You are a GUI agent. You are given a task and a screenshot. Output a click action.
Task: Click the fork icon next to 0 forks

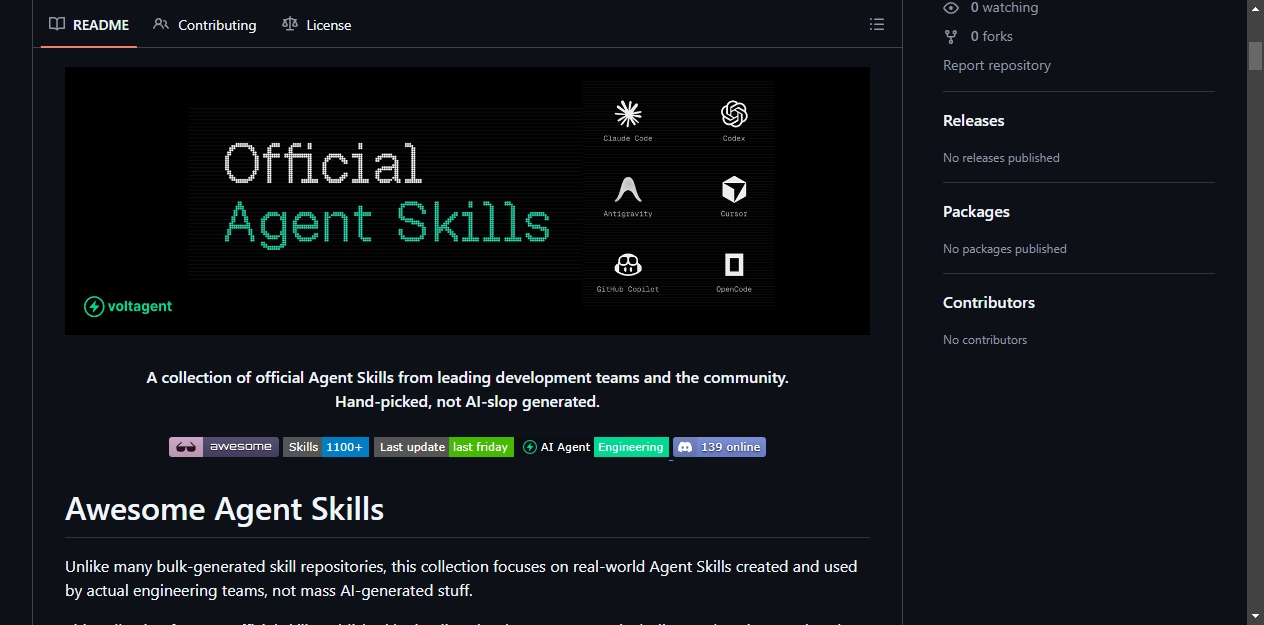(951, 36)
